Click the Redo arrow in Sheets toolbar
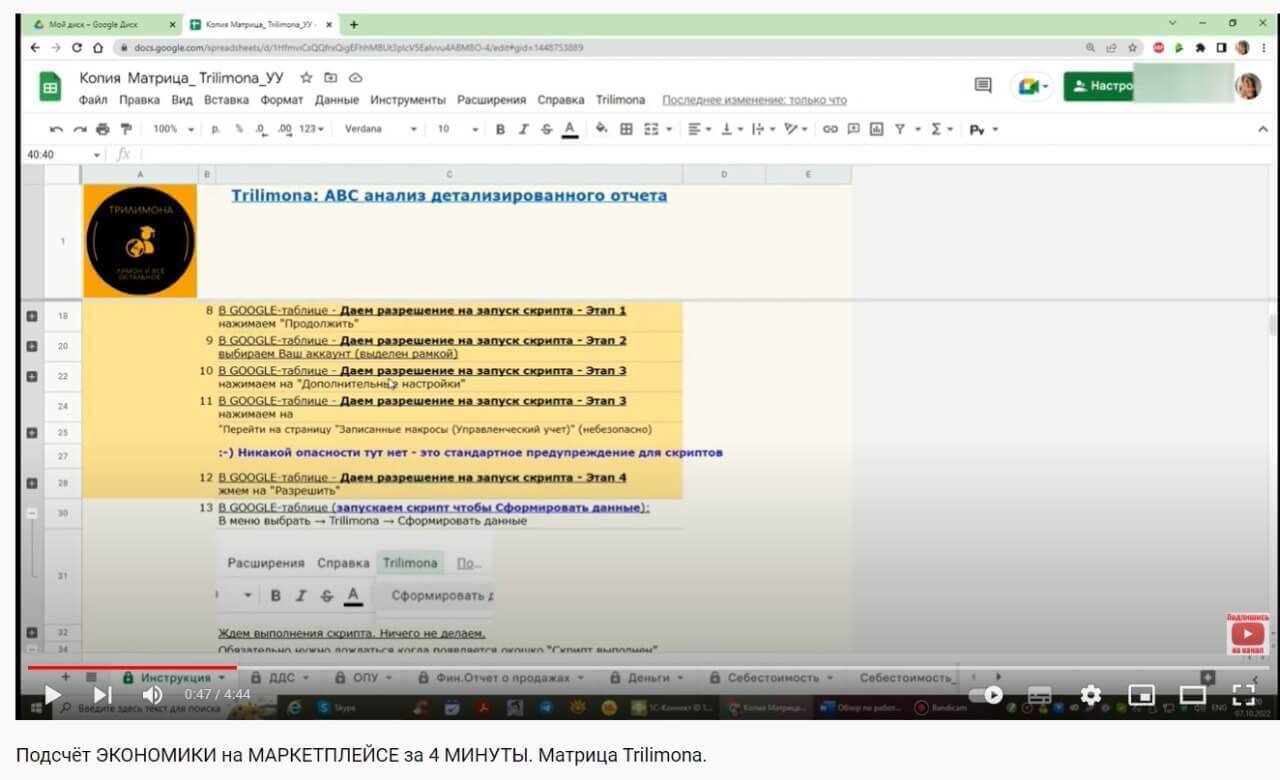Image resolution: width=1280 pixels, height=780 pixels. (x=79, y=129)
